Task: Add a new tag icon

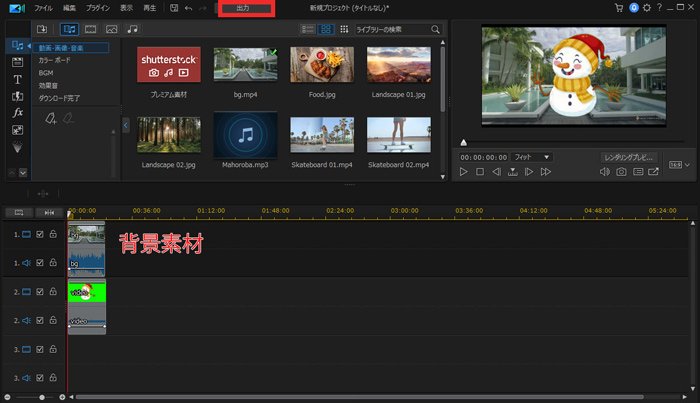Action: 50,118
